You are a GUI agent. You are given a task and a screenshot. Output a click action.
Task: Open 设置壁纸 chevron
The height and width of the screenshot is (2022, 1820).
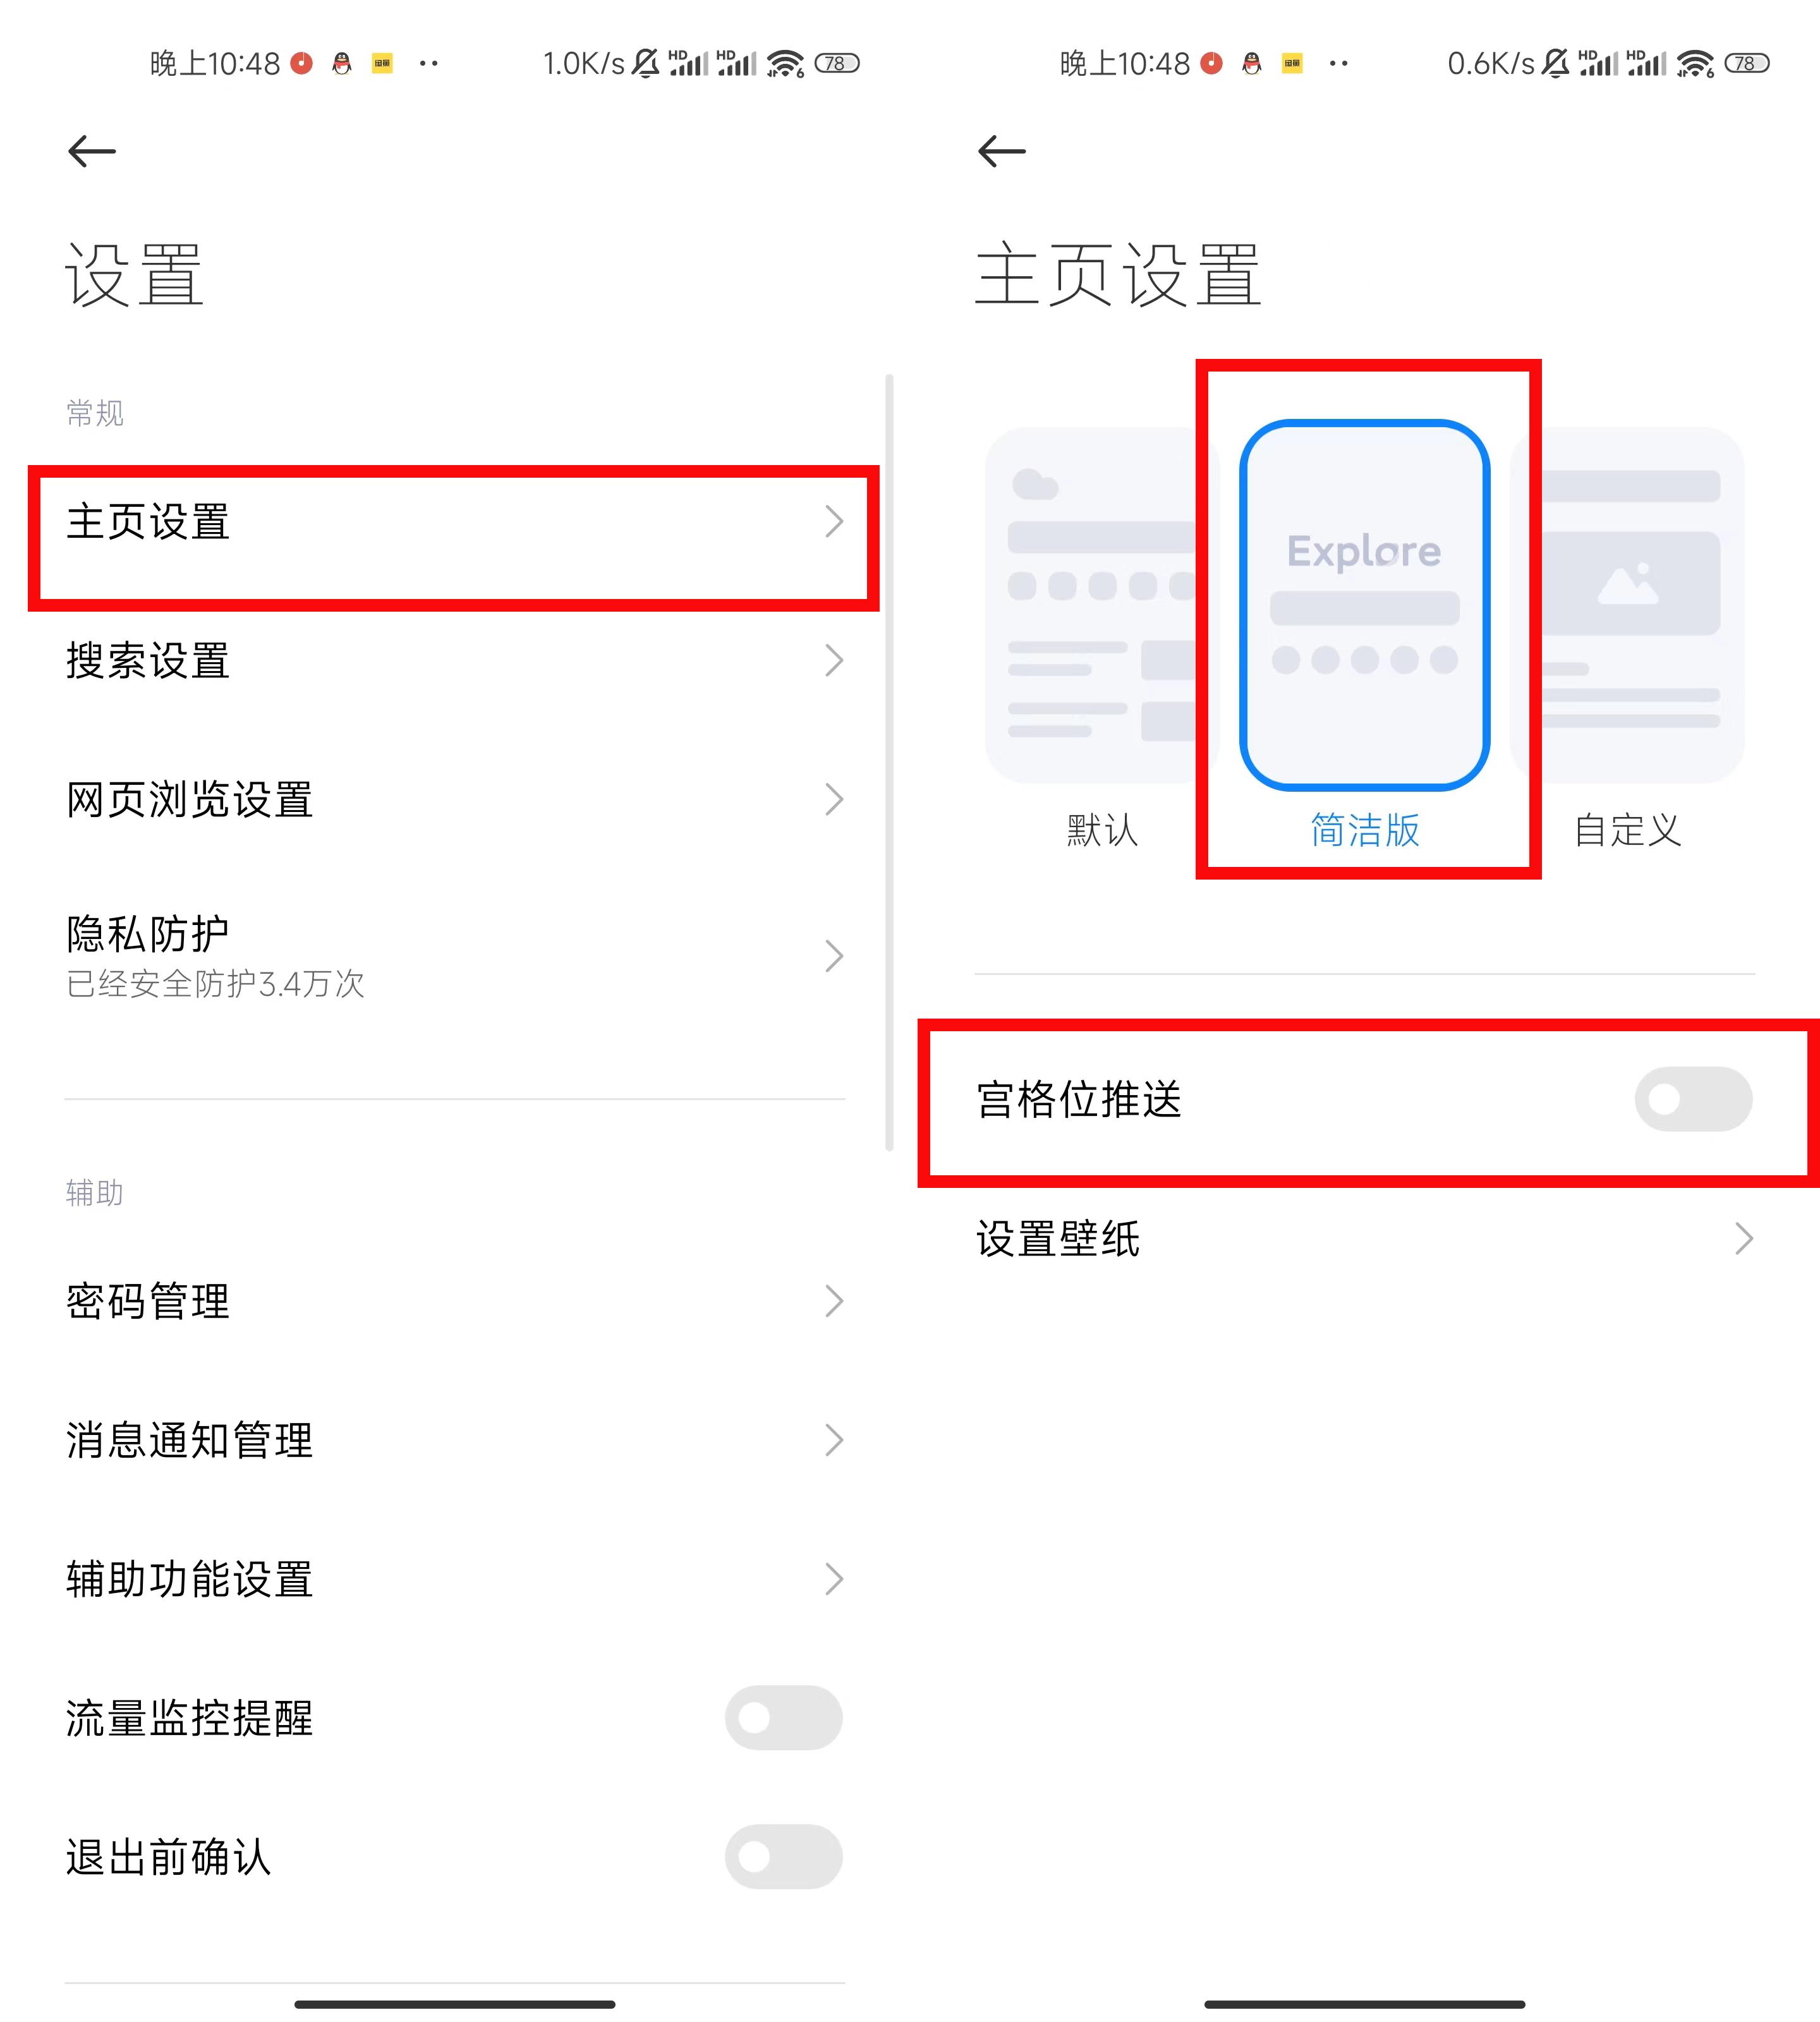(1744, 1239)
